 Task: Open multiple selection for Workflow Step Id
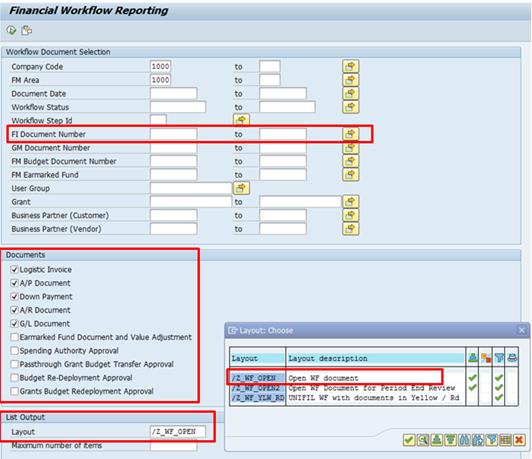[x=241, y=120]
